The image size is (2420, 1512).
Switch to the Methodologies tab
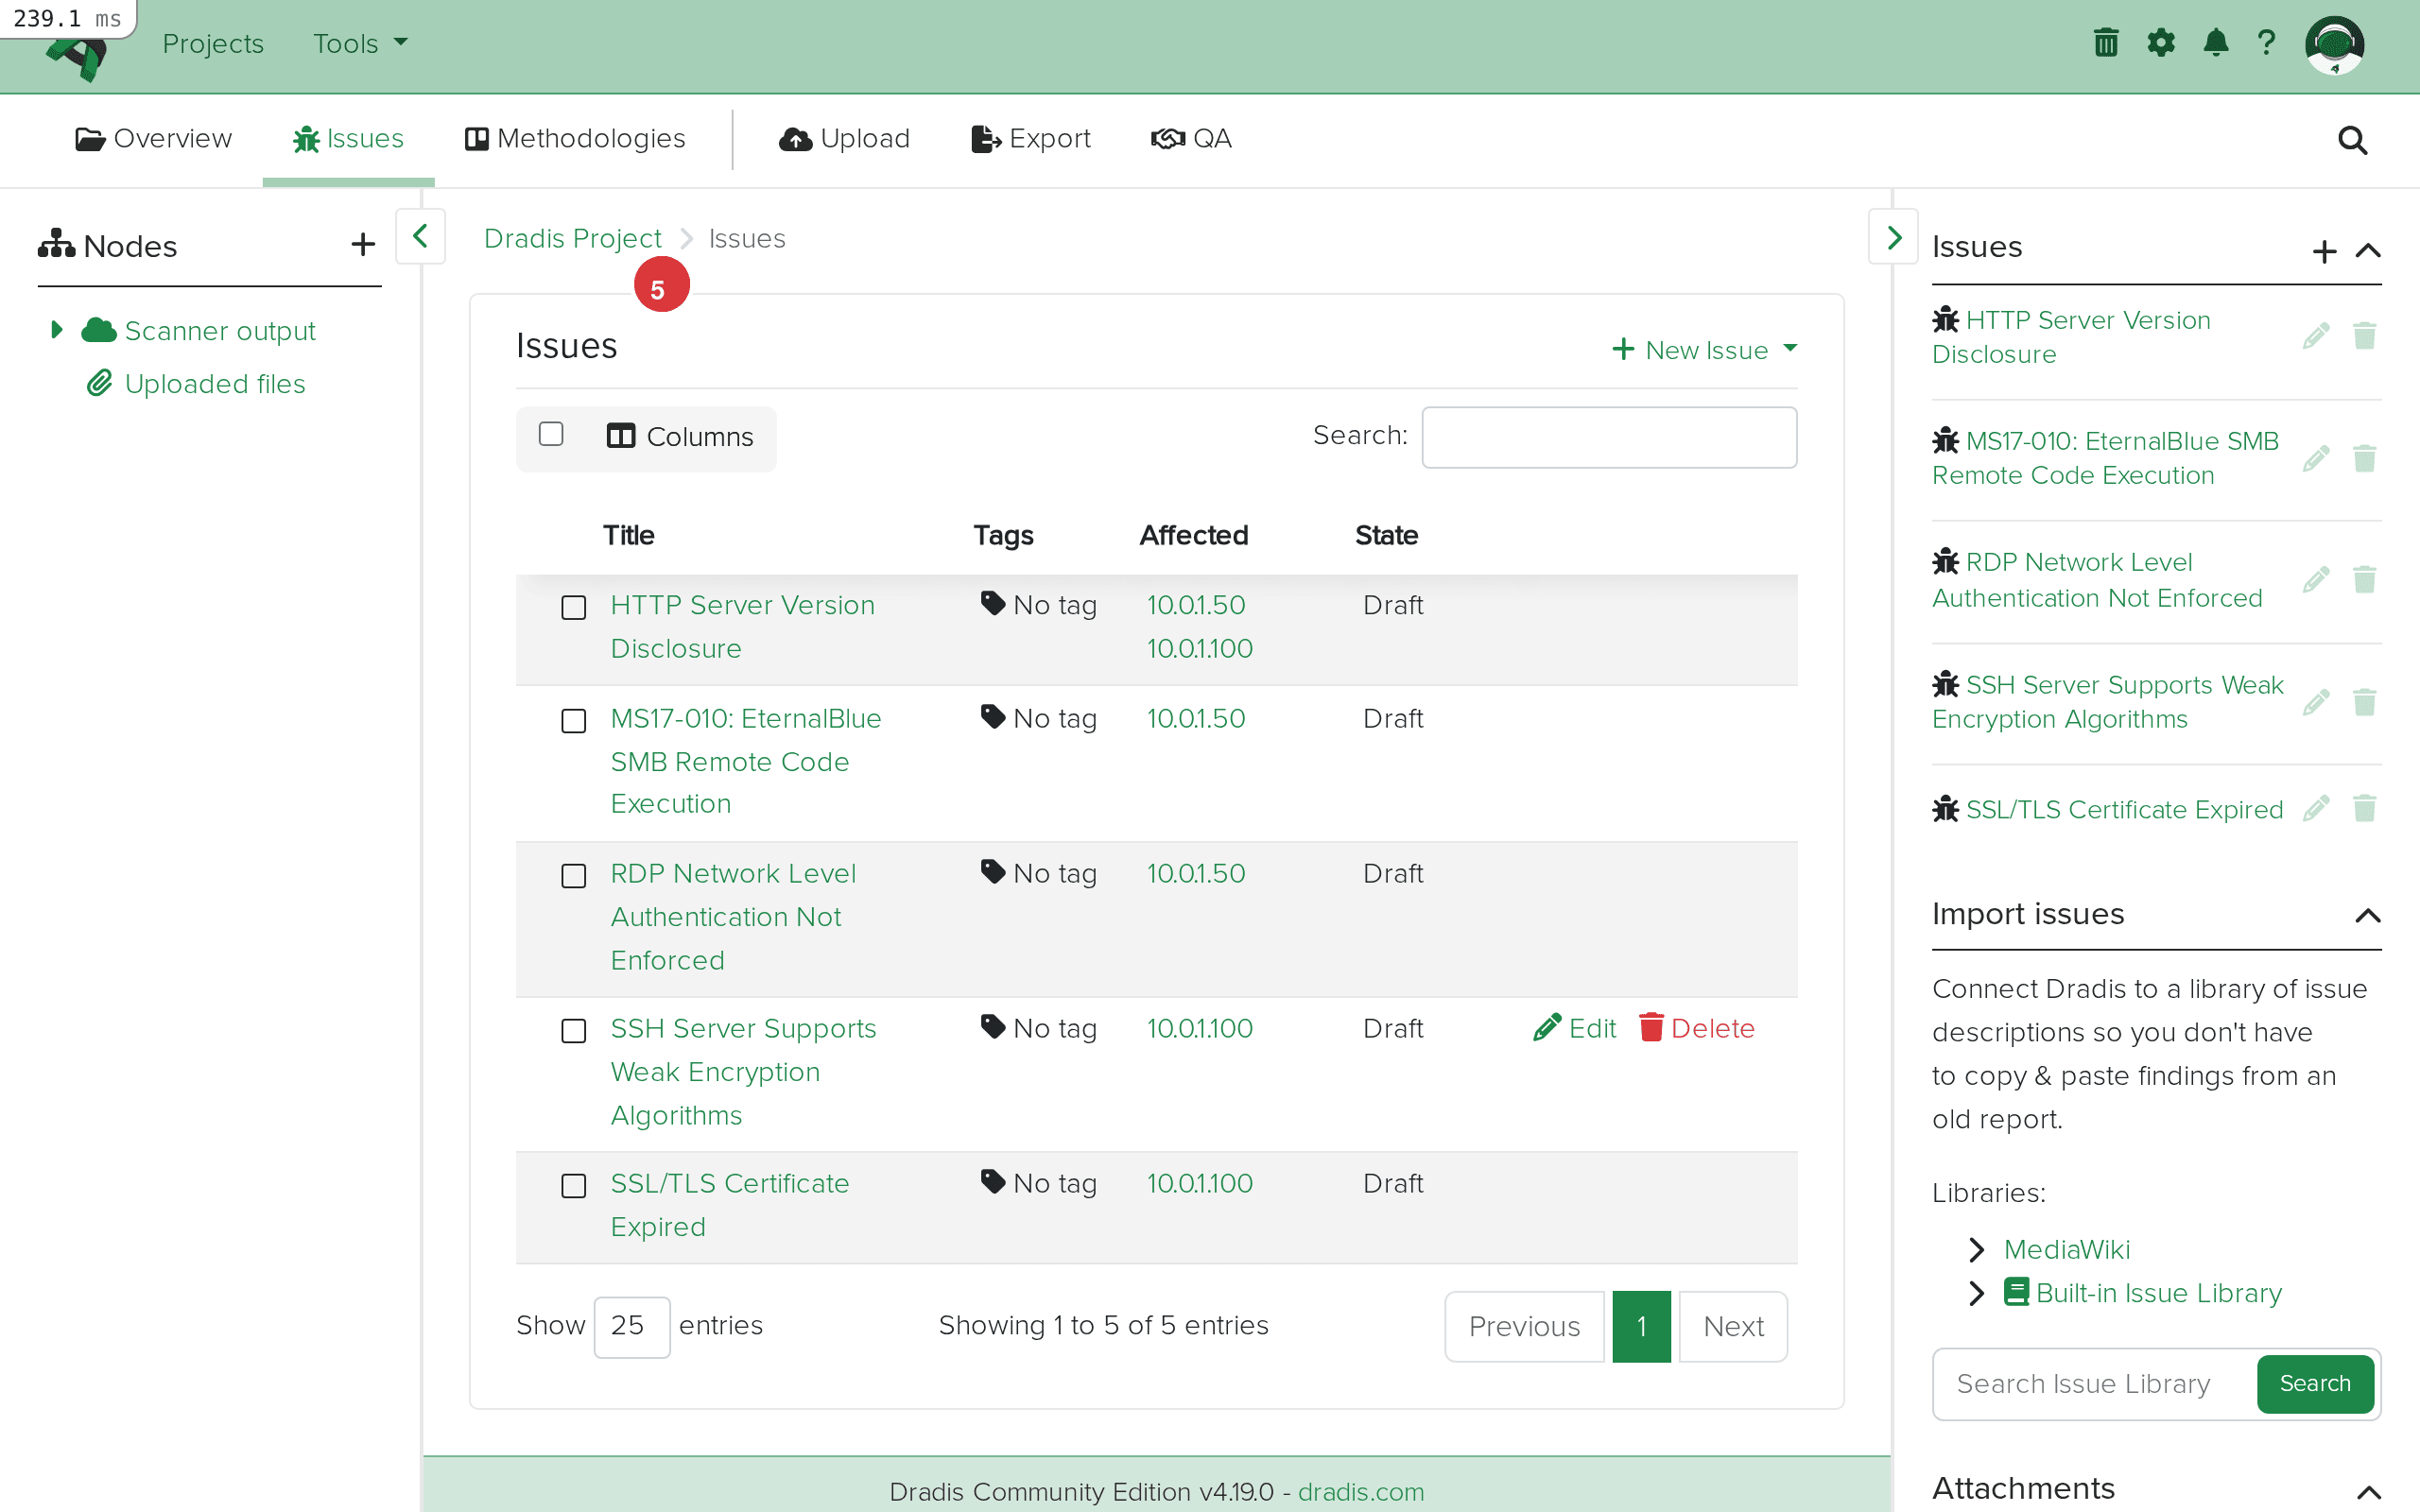coord(575,138)
